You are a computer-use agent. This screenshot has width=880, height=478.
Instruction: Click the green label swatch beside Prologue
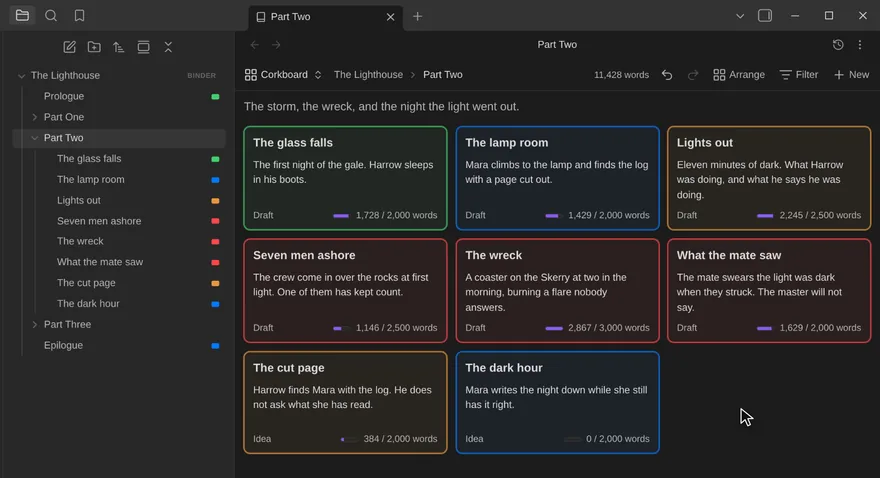(x=215, y=97)
